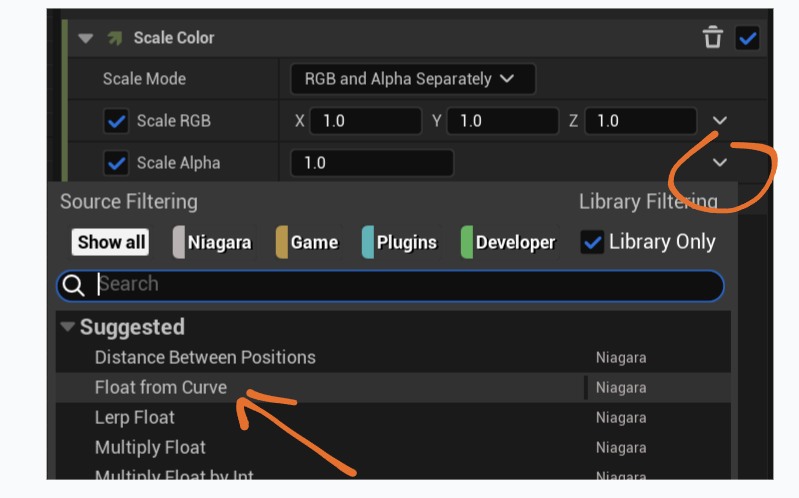This screenshot has width=799, height=498.
Task: Click the Scale Alpha value field
Action: click(371, 163)
